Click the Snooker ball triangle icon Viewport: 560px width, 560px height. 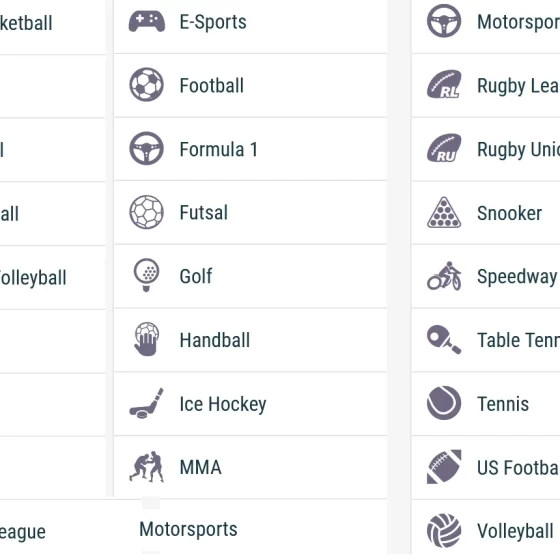click(444, 212)
